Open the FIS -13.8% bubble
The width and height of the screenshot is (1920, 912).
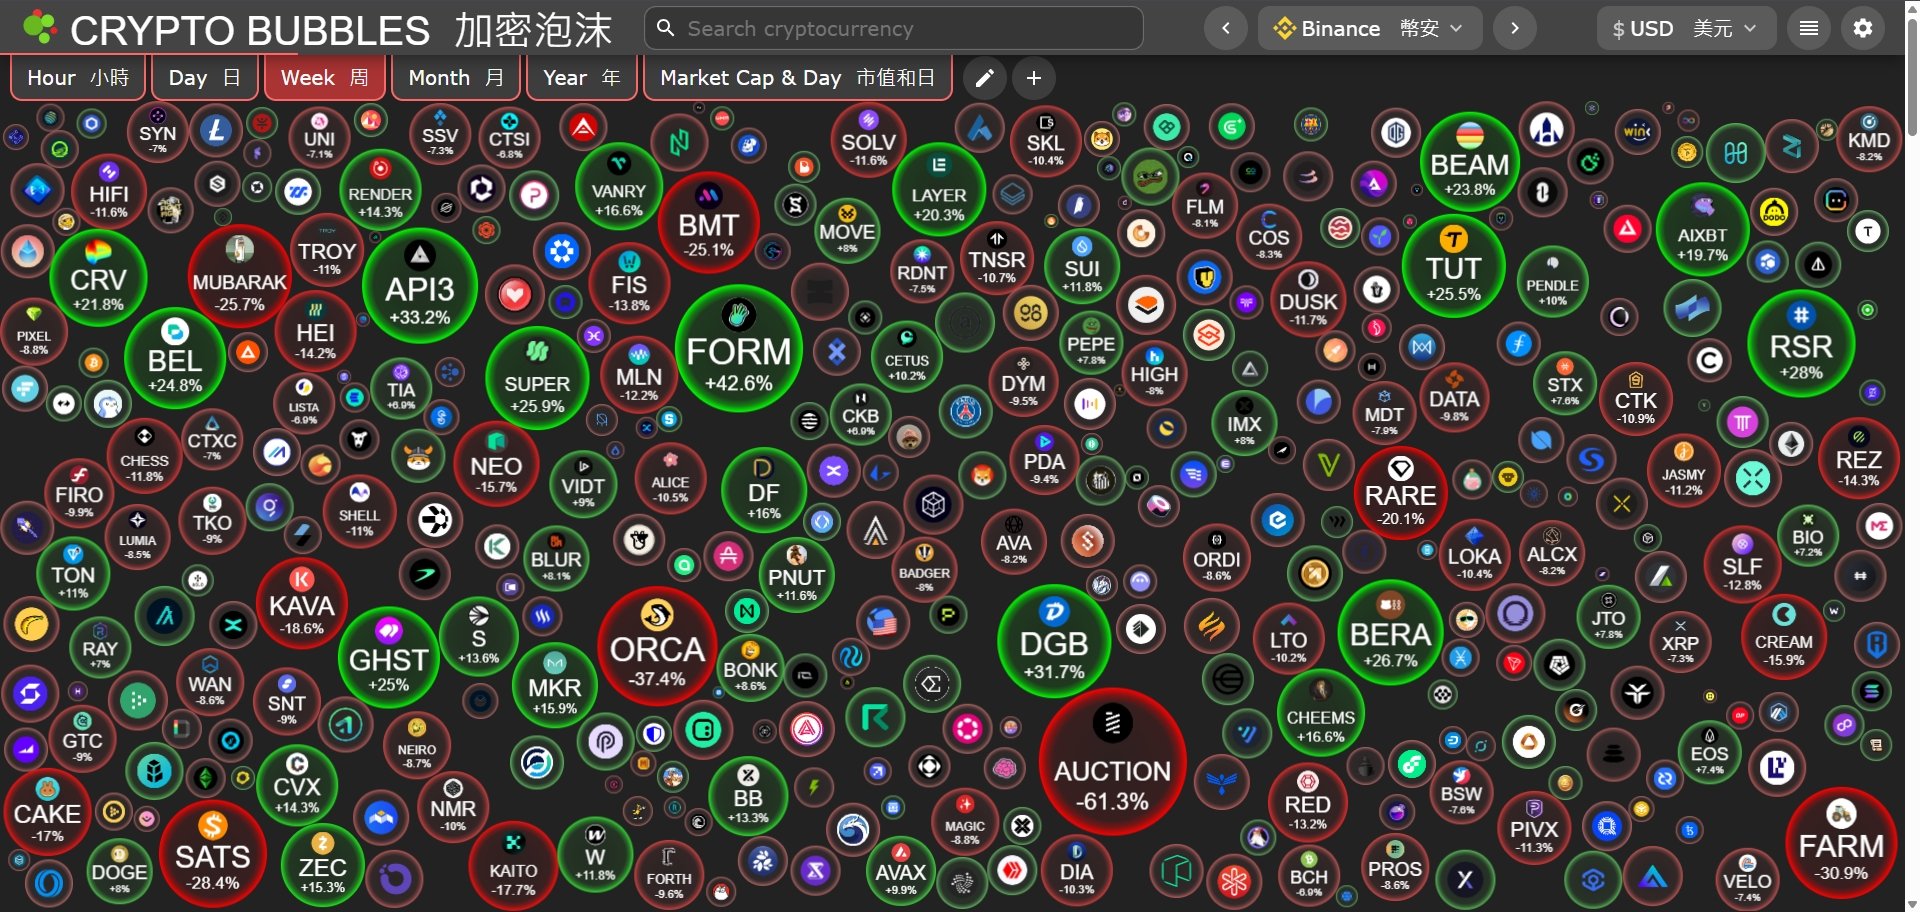[x=629, y=281]
